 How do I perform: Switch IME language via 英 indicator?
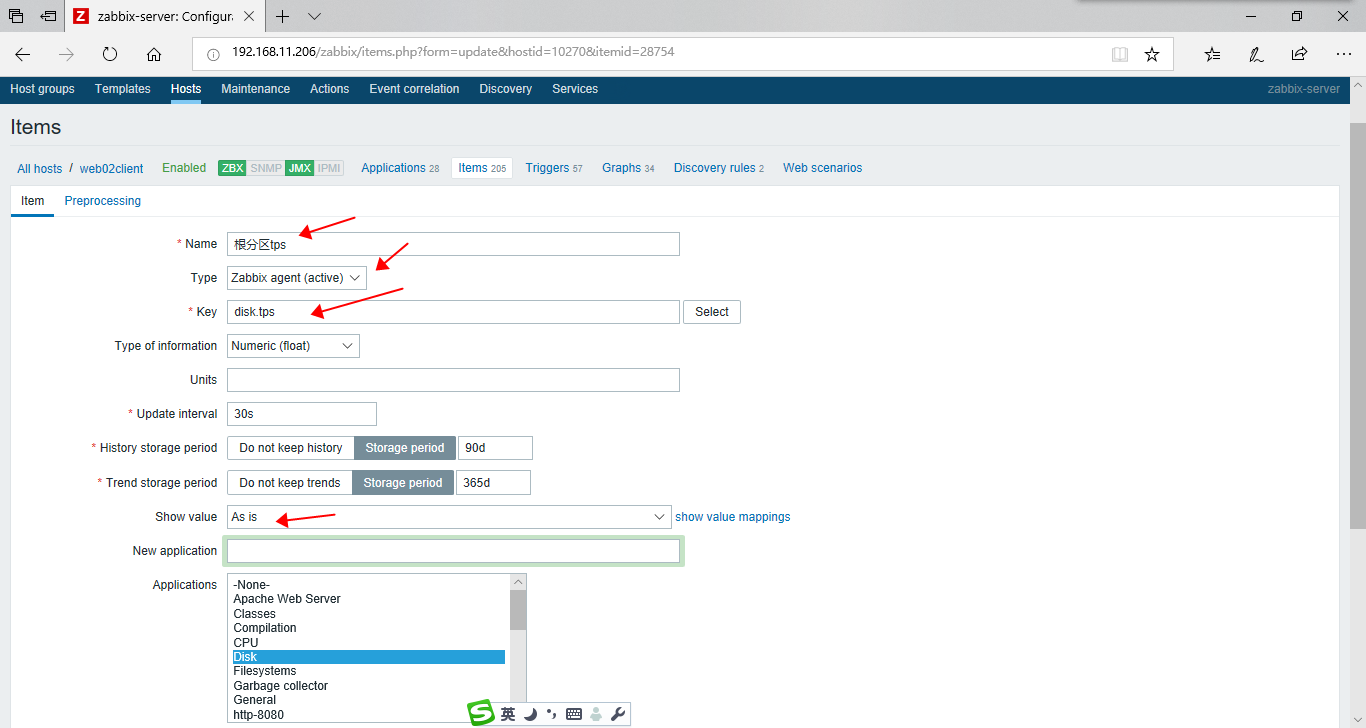[x=508, y=714]
